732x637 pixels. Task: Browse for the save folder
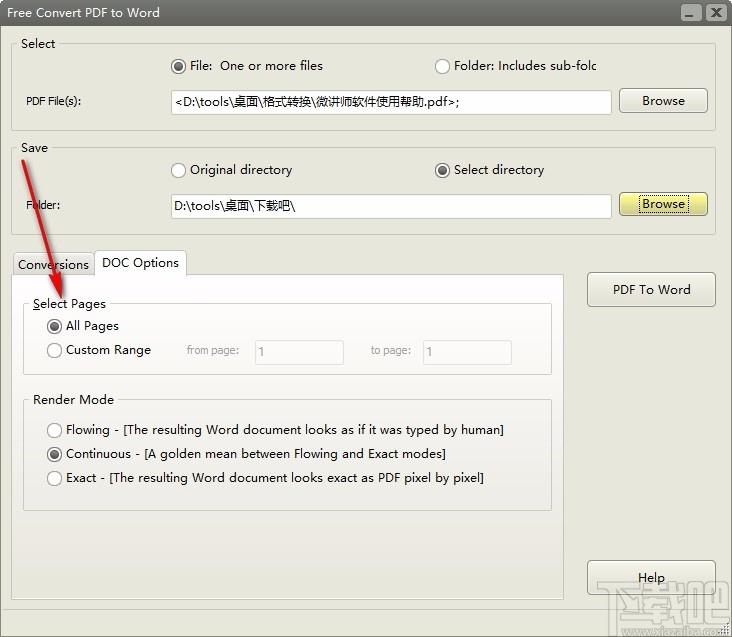coord(663,204)
